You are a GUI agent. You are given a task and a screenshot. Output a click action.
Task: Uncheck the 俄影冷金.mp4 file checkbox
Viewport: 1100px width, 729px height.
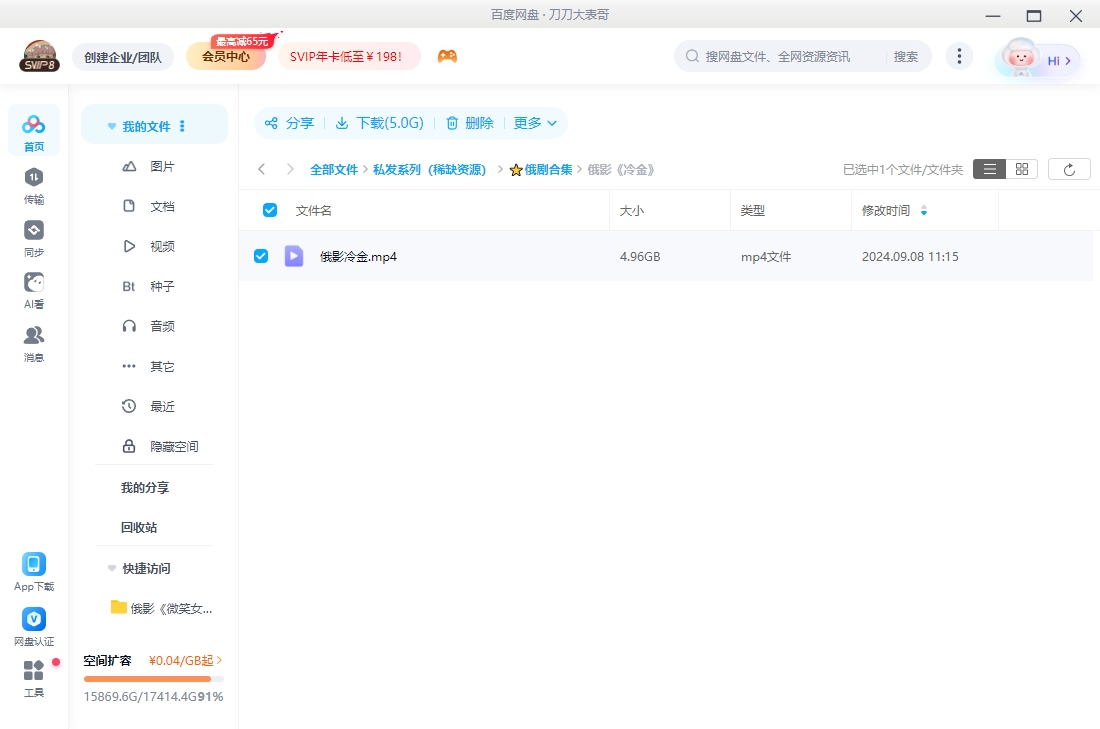pos(261,255)
